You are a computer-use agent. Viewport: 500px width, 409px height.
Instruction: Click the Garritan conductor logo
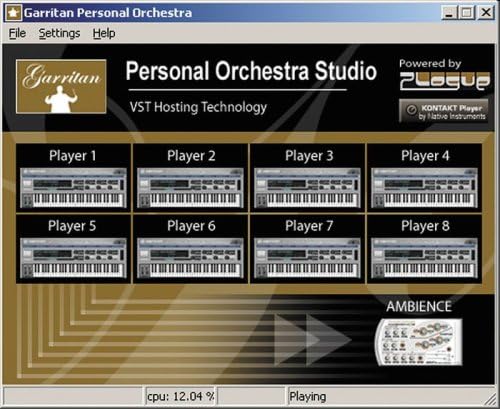click(x=61, y=87)
